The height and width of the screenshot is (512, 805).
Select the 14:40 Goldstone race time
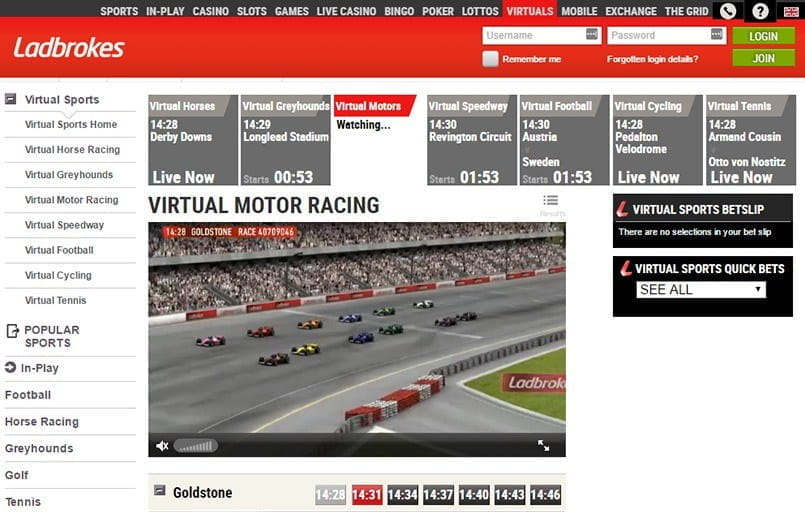[x=474, y=495]
